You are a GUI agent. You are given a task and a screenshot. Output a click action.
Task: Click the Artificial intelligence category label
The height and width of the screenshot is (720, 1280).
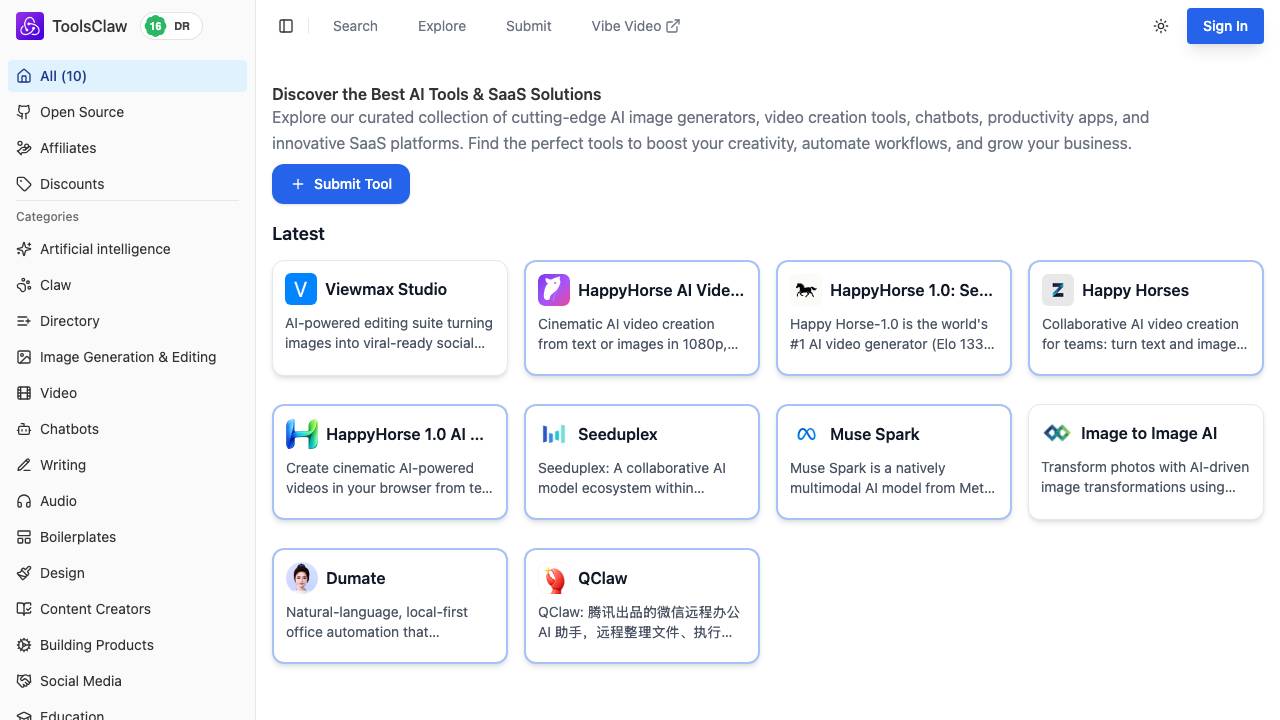(105, 249)
